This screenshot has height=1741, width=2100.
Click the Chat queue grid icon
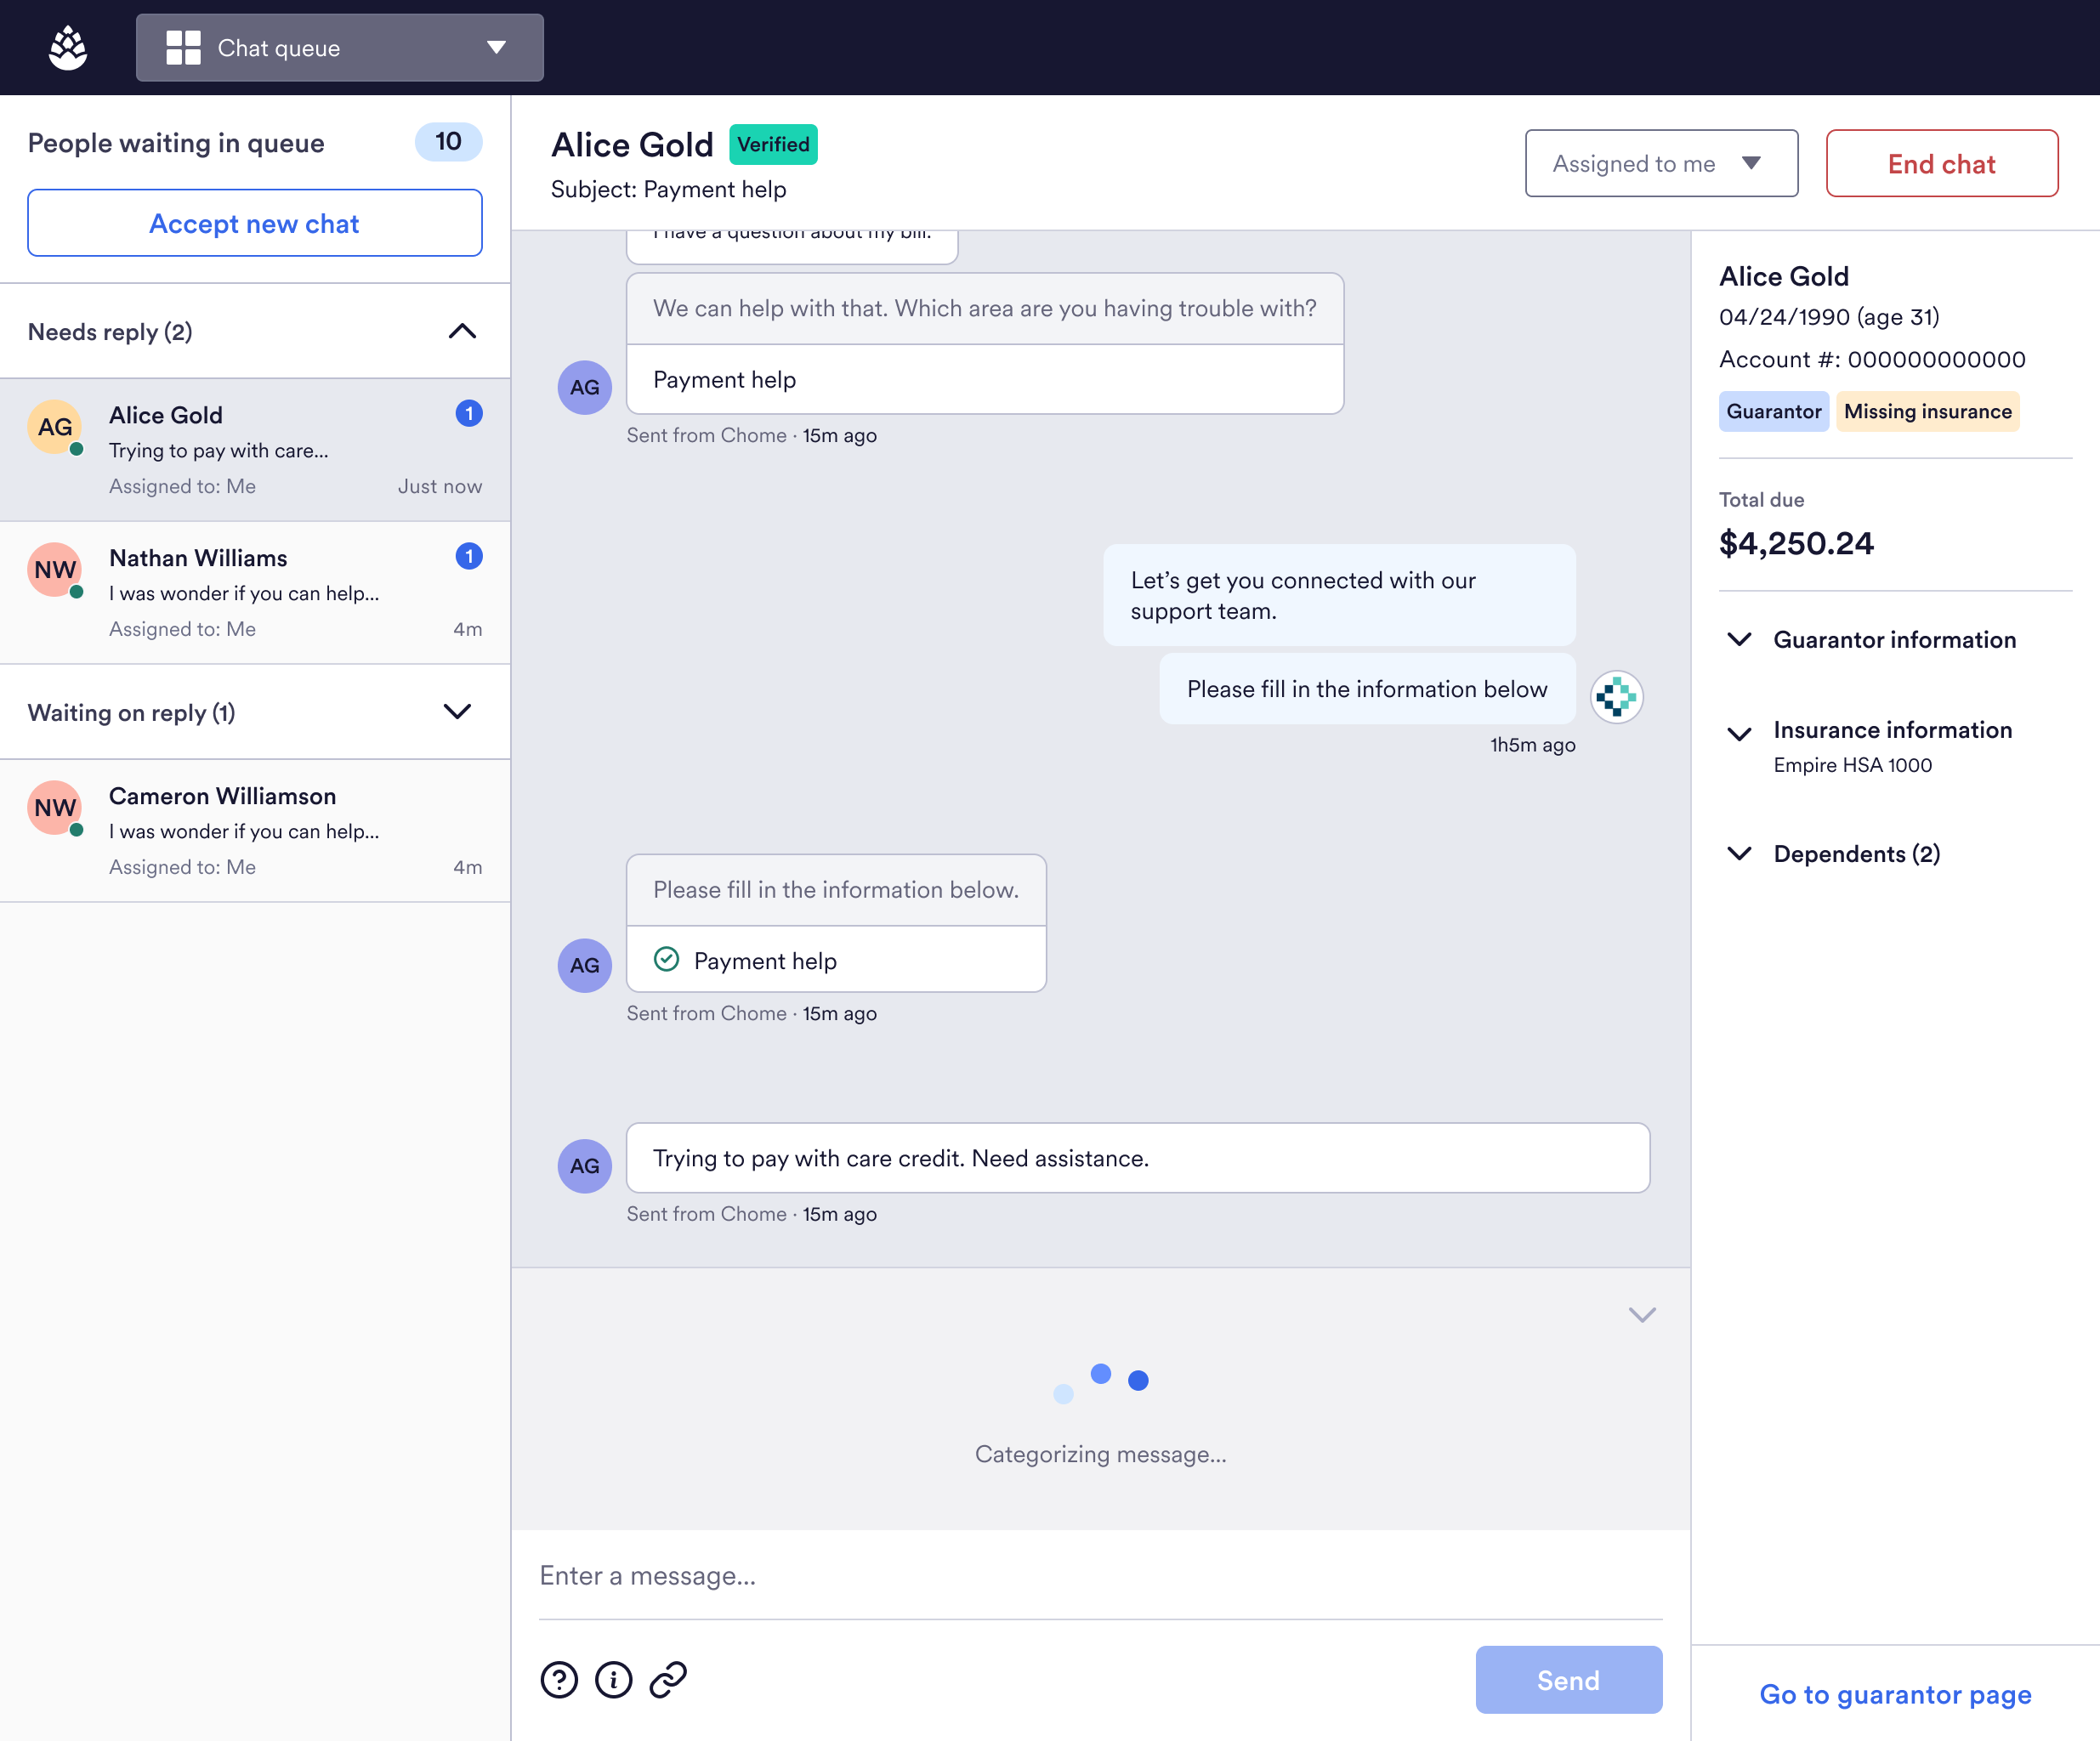tap(183, 48)
